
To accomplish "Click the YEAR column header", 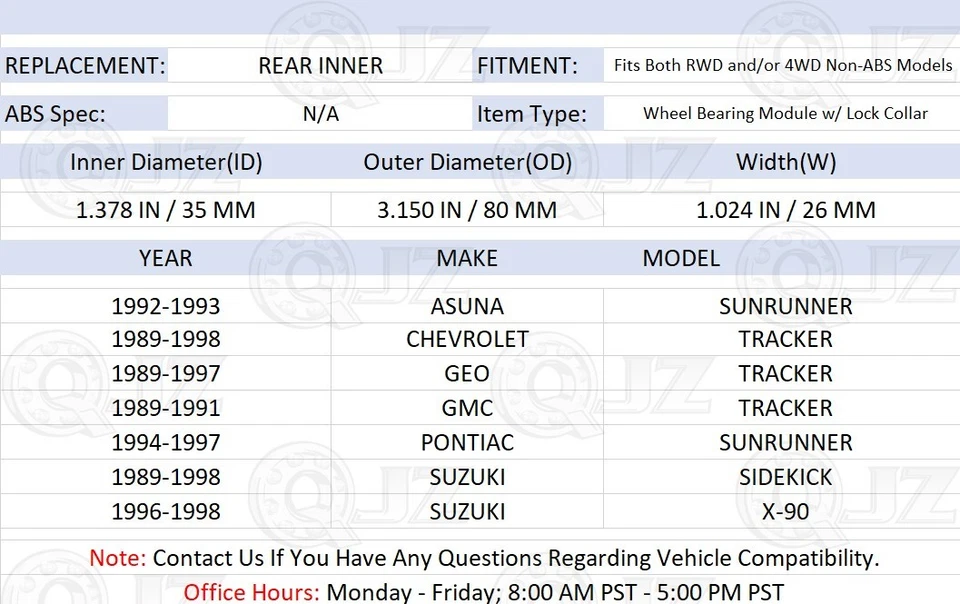I will click(166, 258).
